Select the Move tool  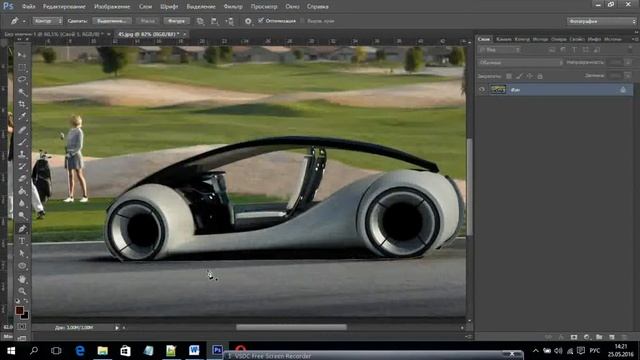pyautogui.click(x=22, y=54)
